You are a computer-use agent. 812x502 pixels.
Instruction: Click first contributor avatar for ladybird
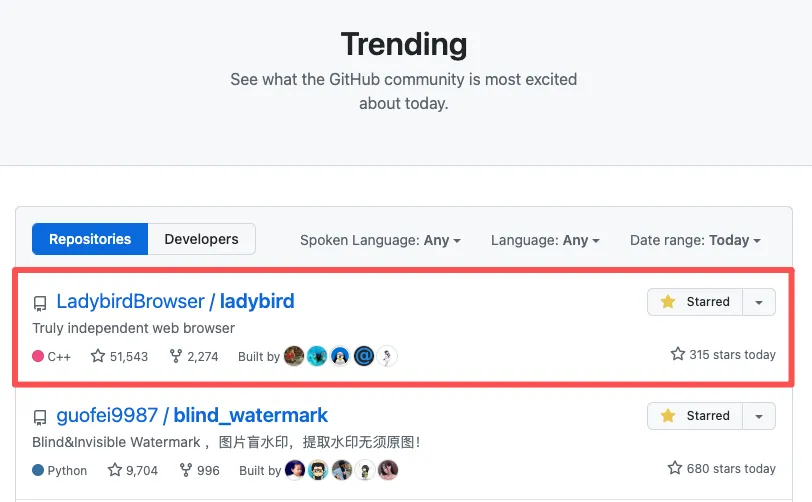click(x=294, y=356)
